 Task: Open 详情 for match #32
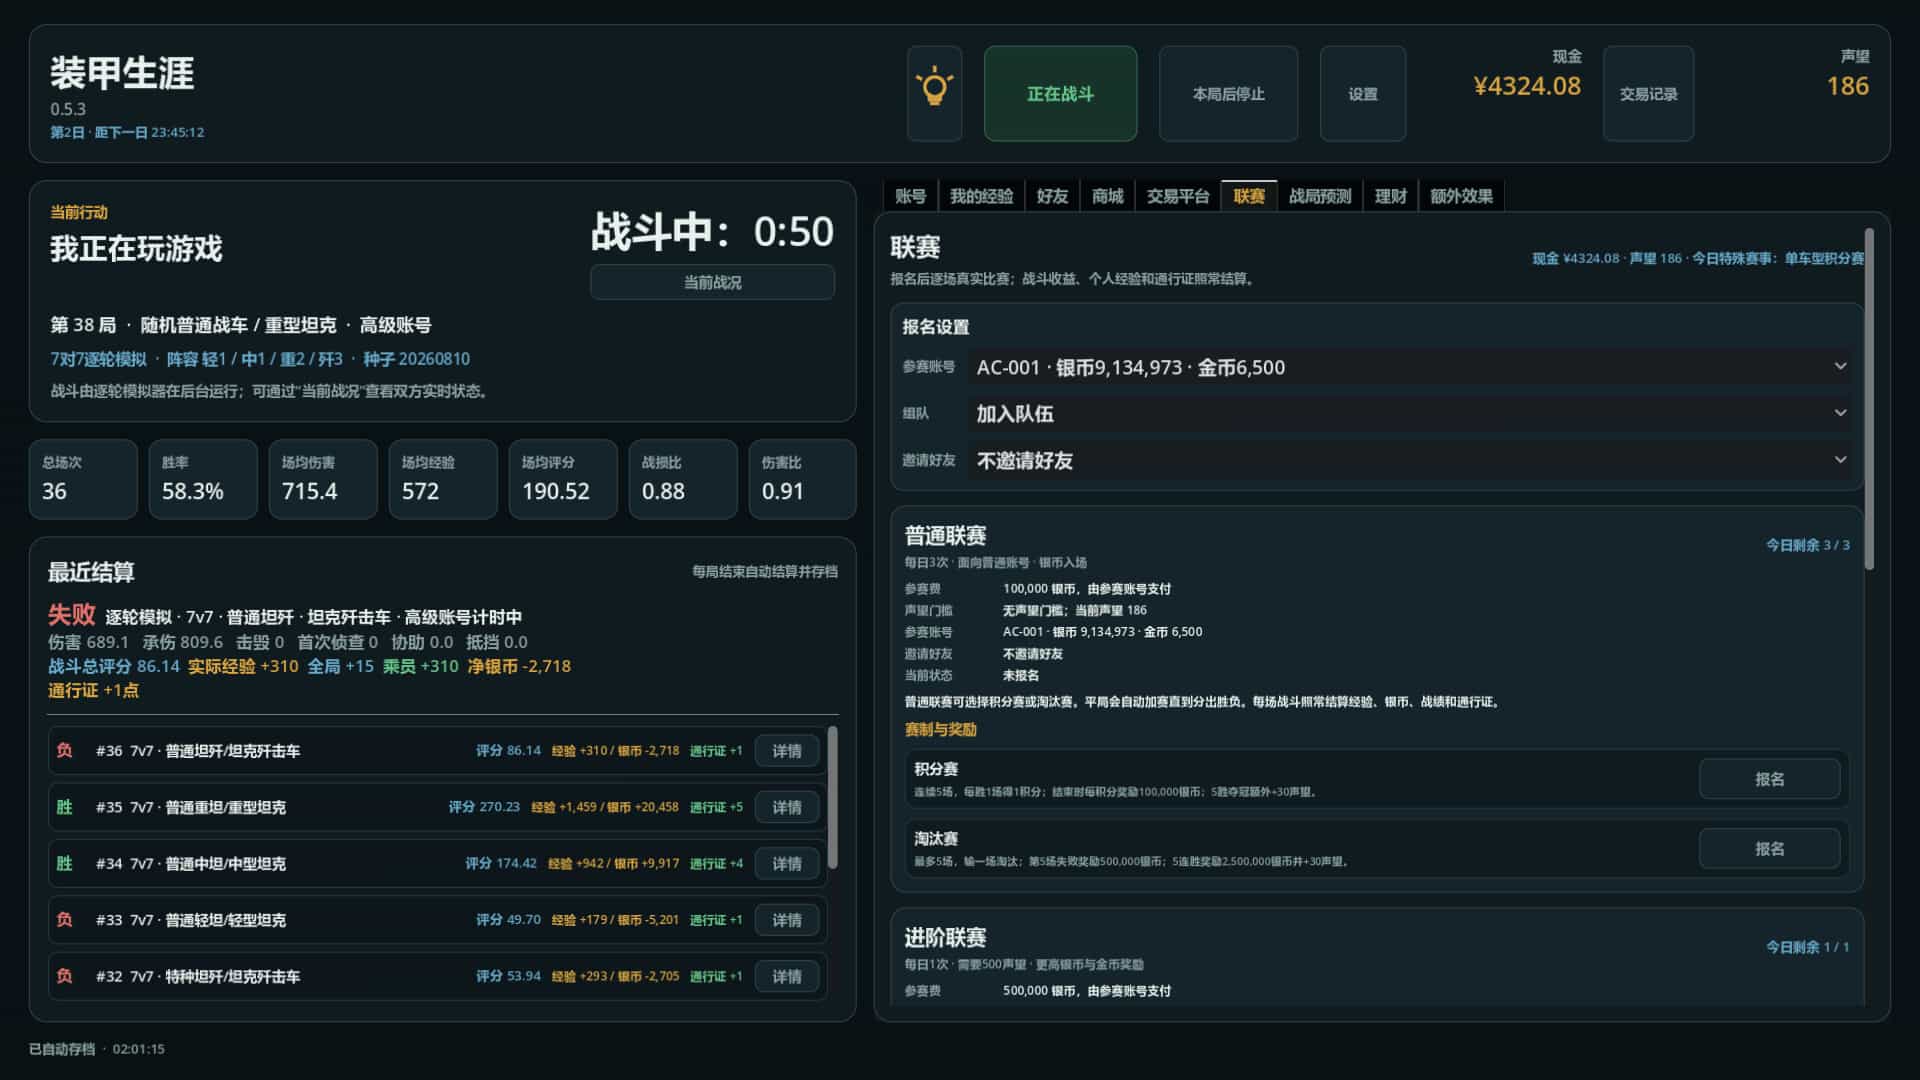[787, 976]
